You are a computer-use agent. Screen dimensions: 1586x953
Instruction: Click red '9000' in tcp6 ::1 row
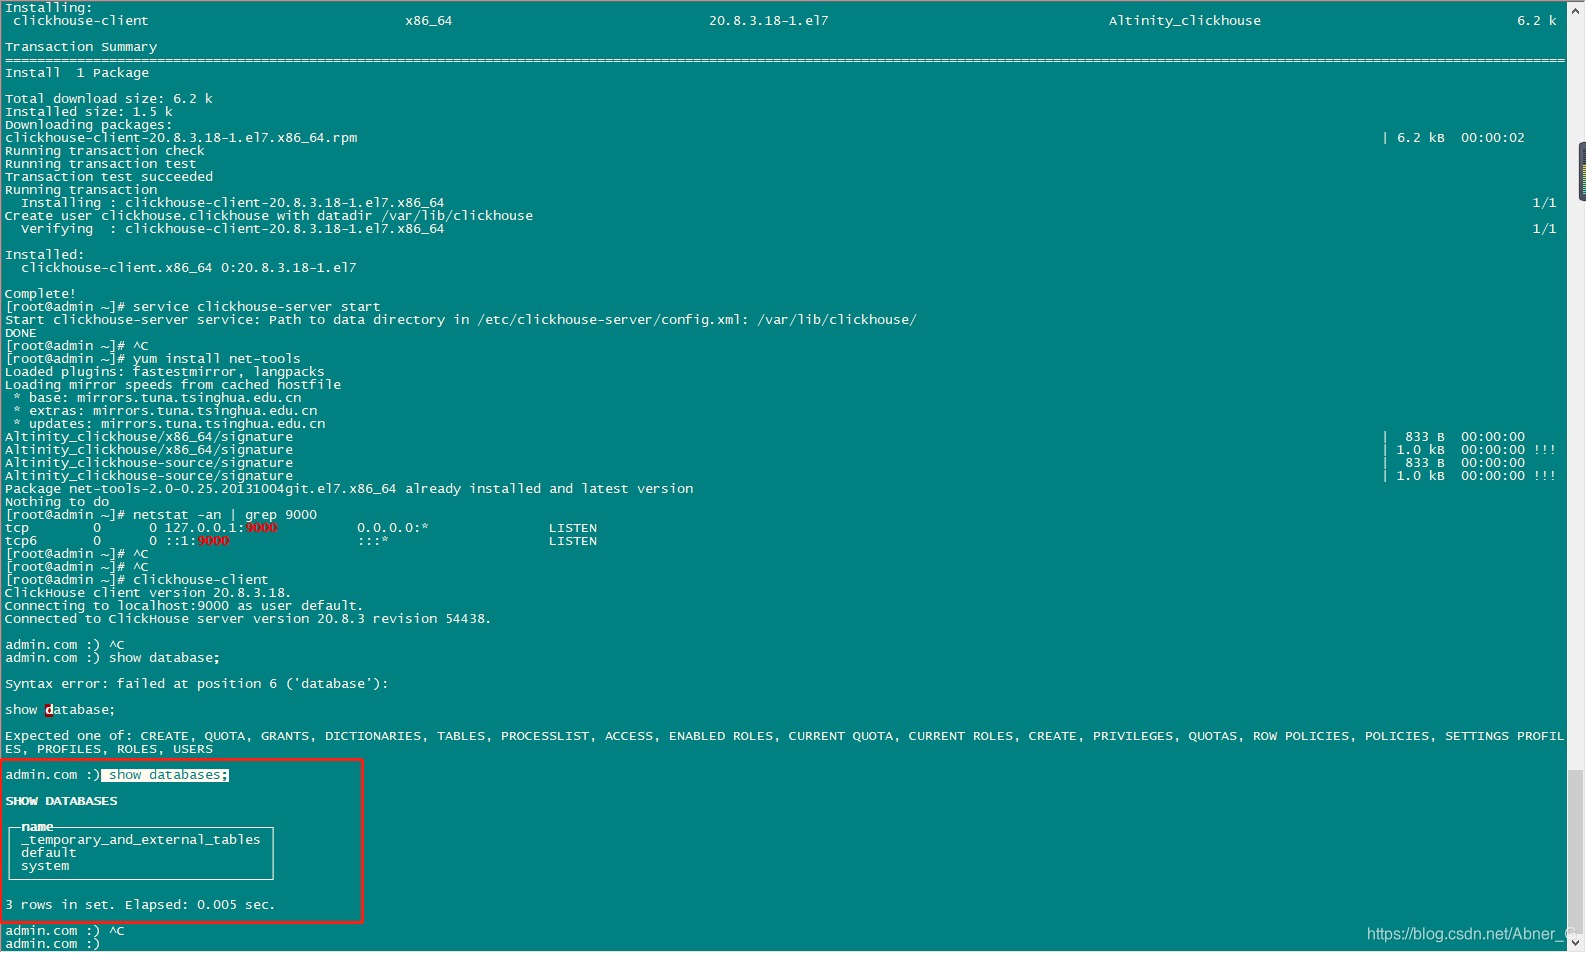[214, 541]
